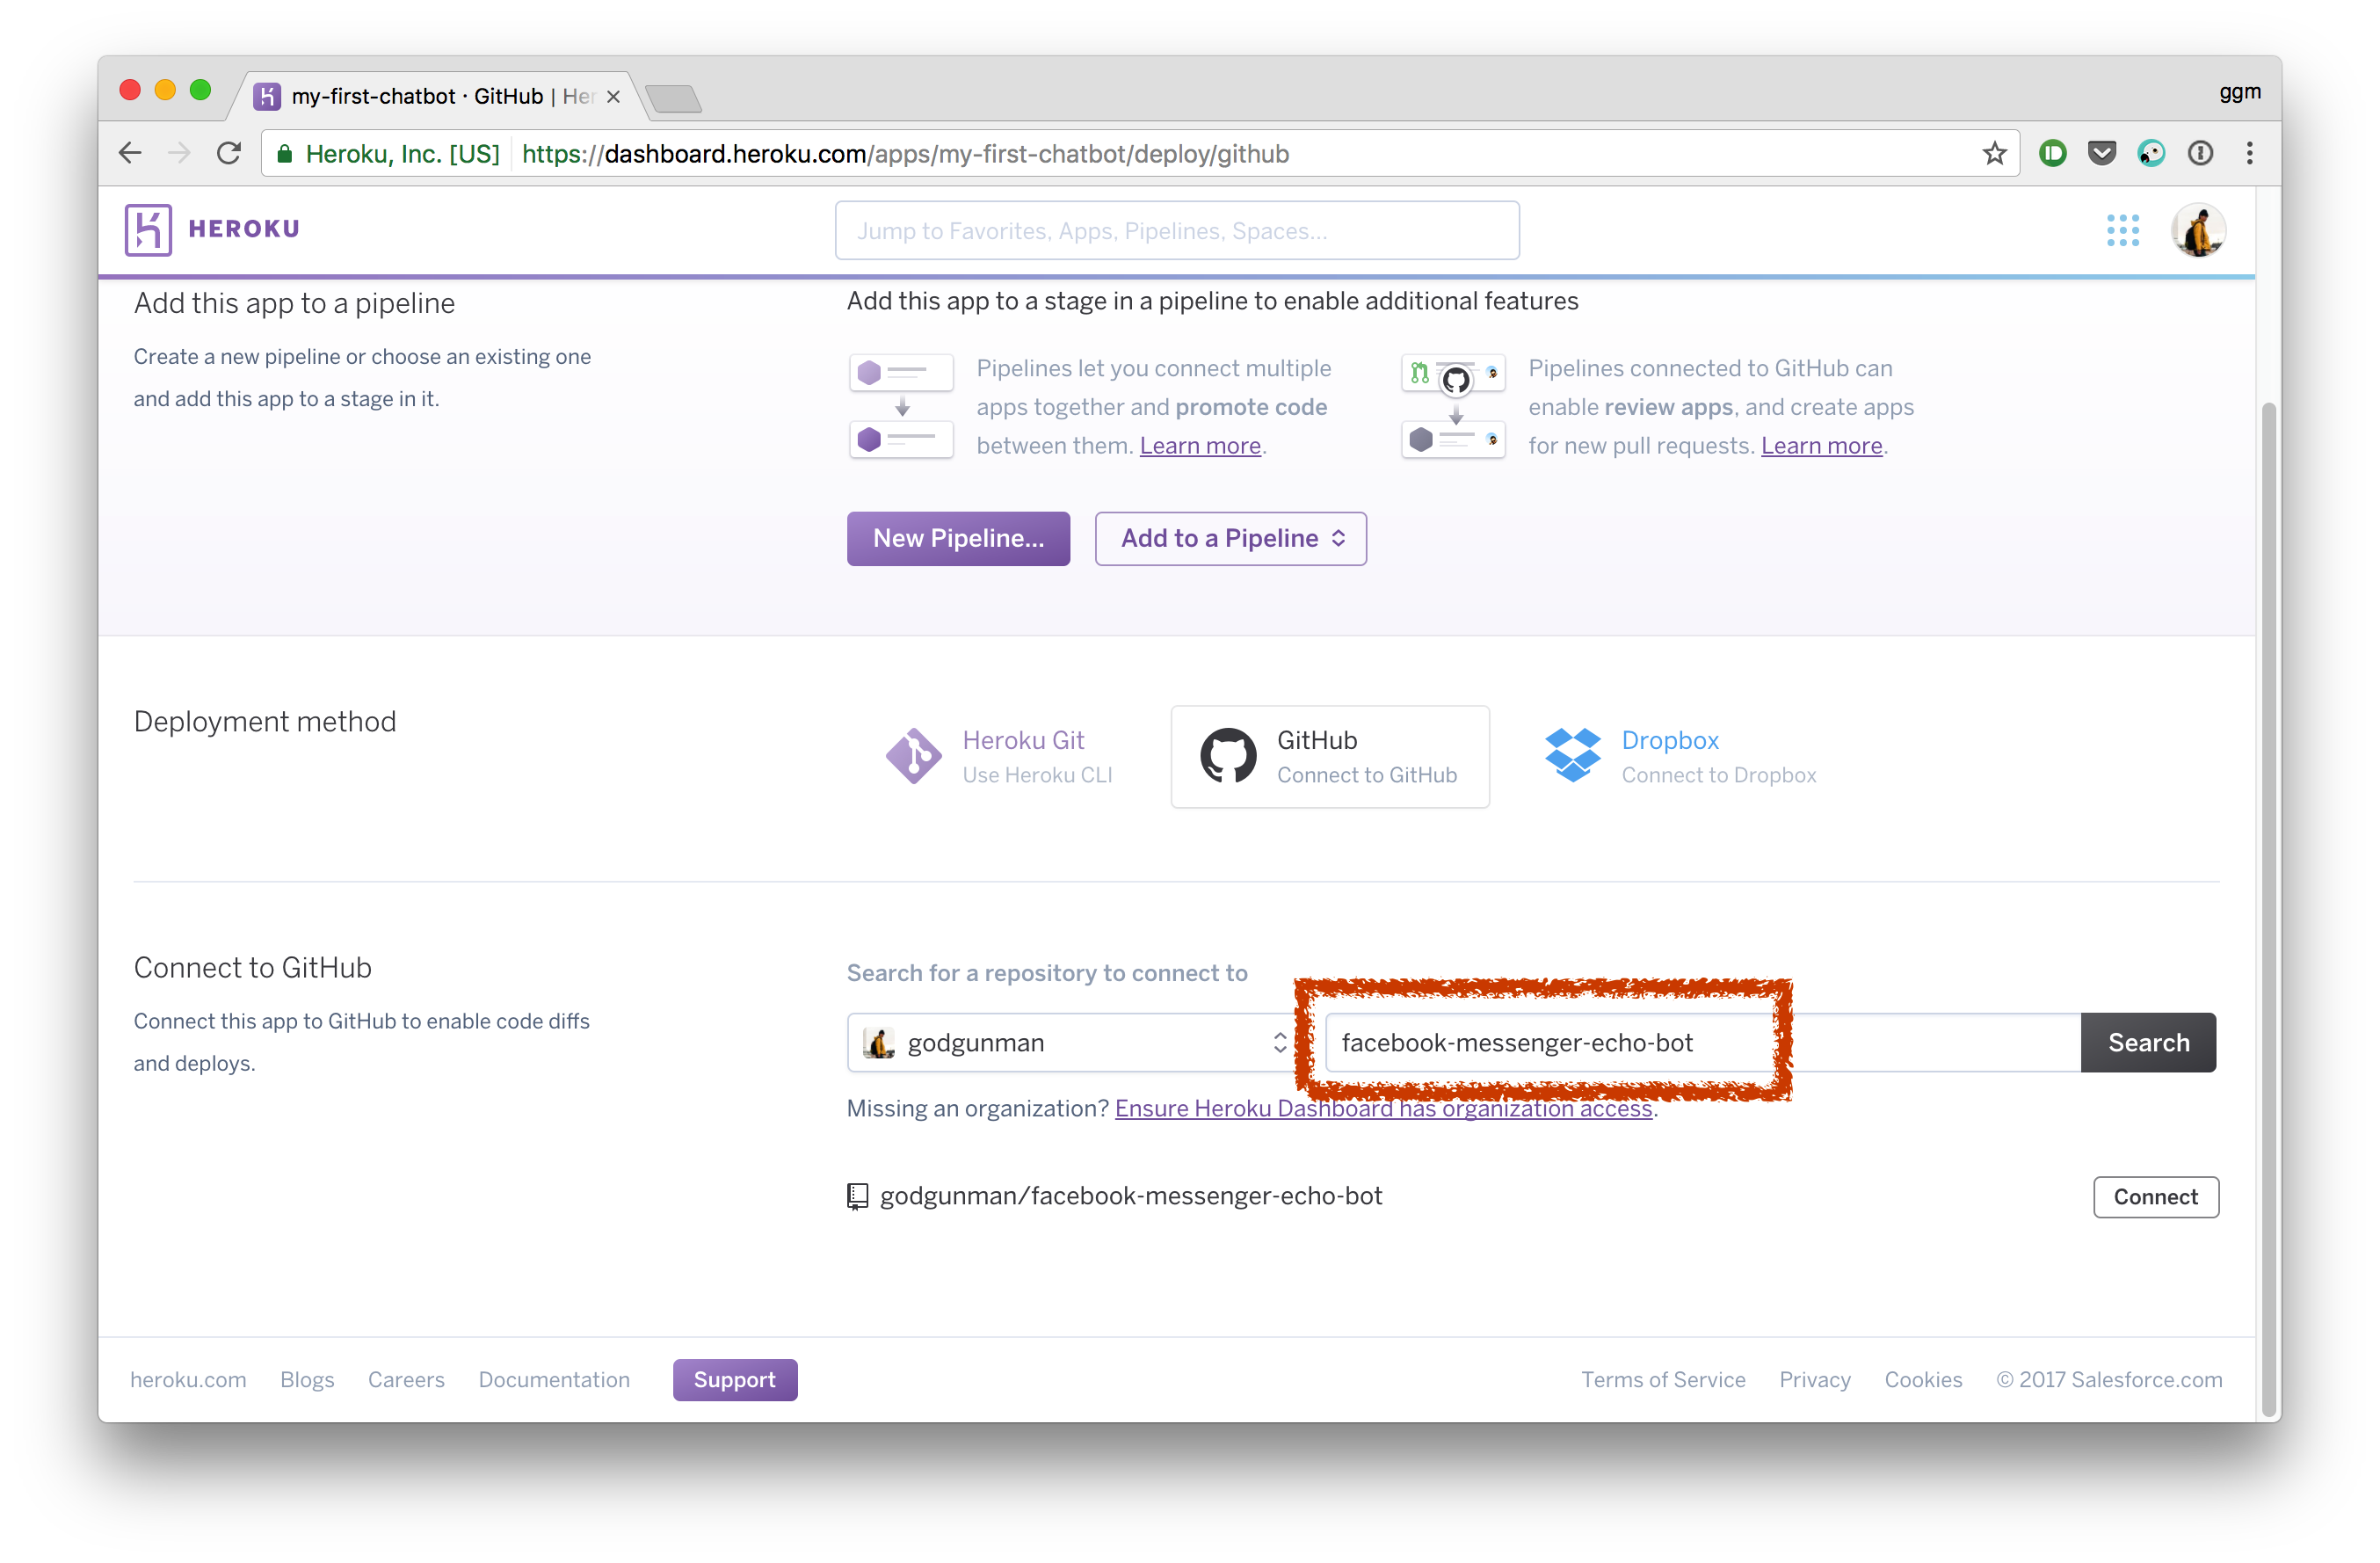This screenshot has height=1563, width=2380.
Task: Click the Heroku logo icon
Action: [148, 230]
